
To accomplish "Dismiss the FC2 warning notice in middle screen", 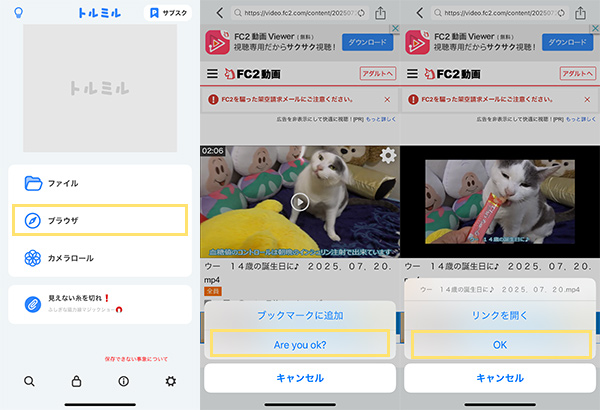I will coord(387,100).
